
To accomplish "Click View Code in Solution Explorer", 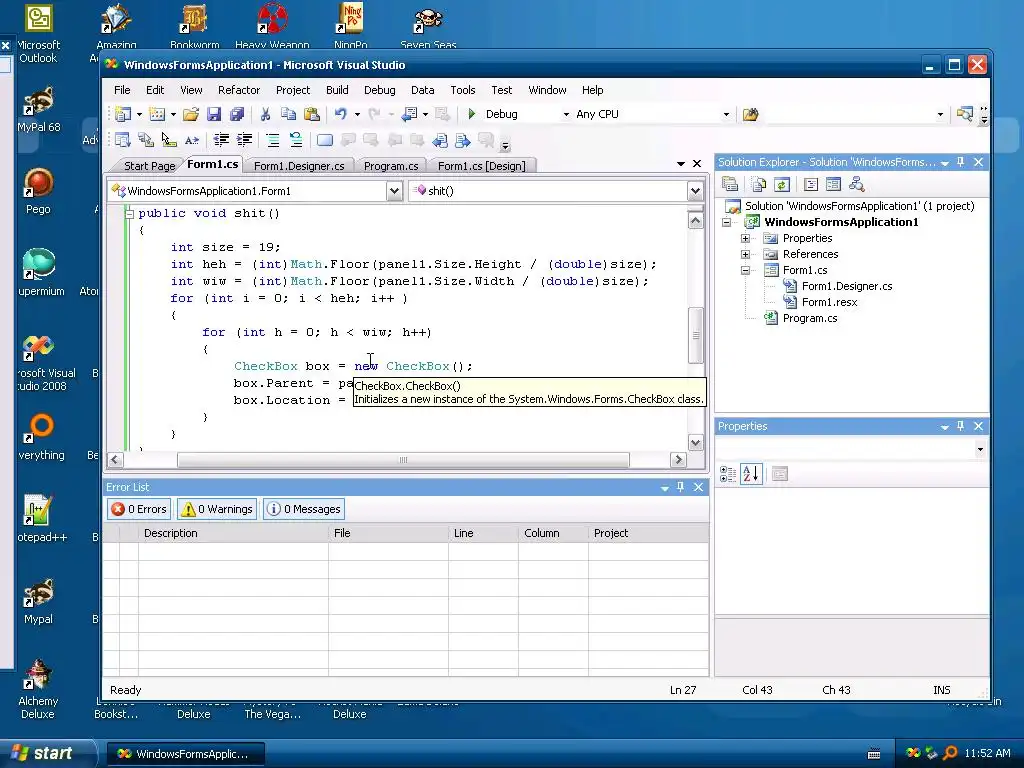I will coord(810,185).
